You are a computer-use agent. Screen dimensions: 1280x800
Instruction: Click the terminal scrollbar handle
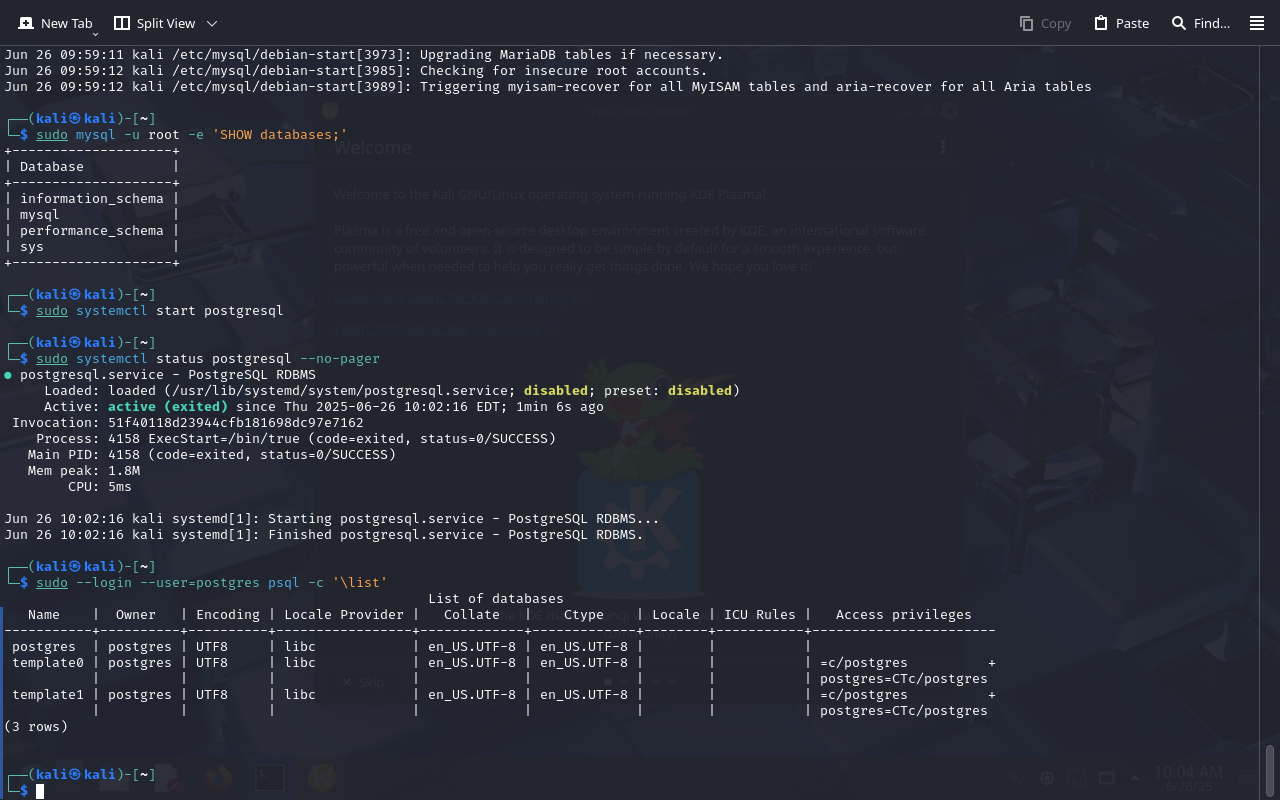pyautogui.click(x=1270, y=769)
